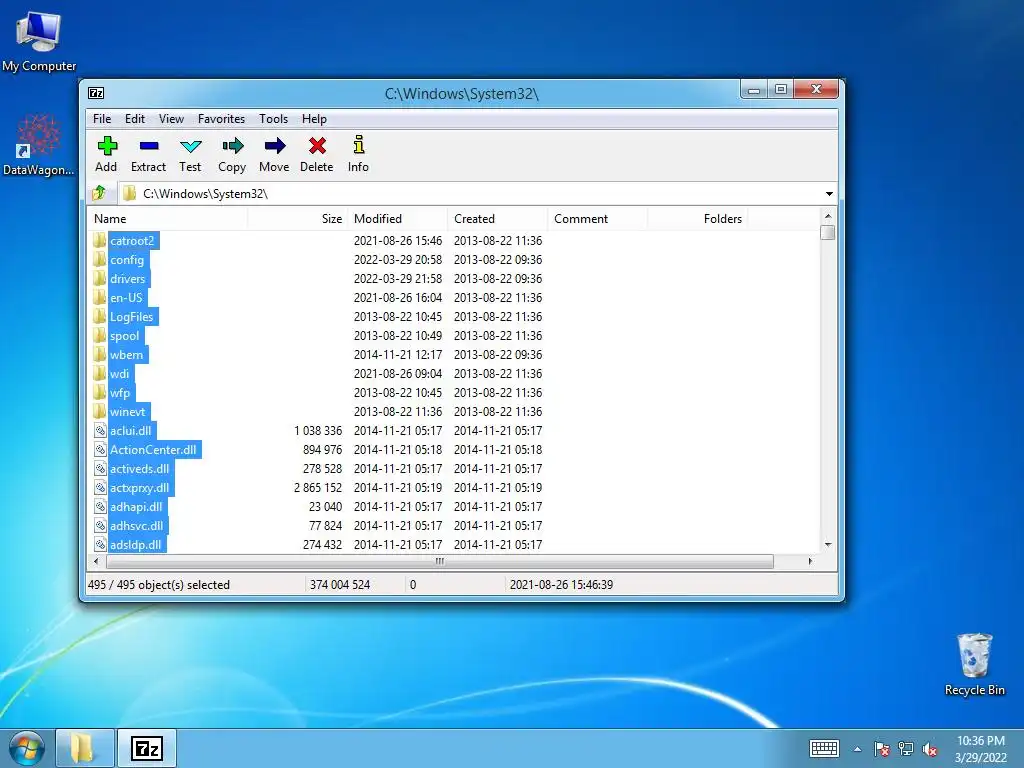Click horizontal scrollbar left arrow
This screenshot has height=768, width=1024.
96,561
